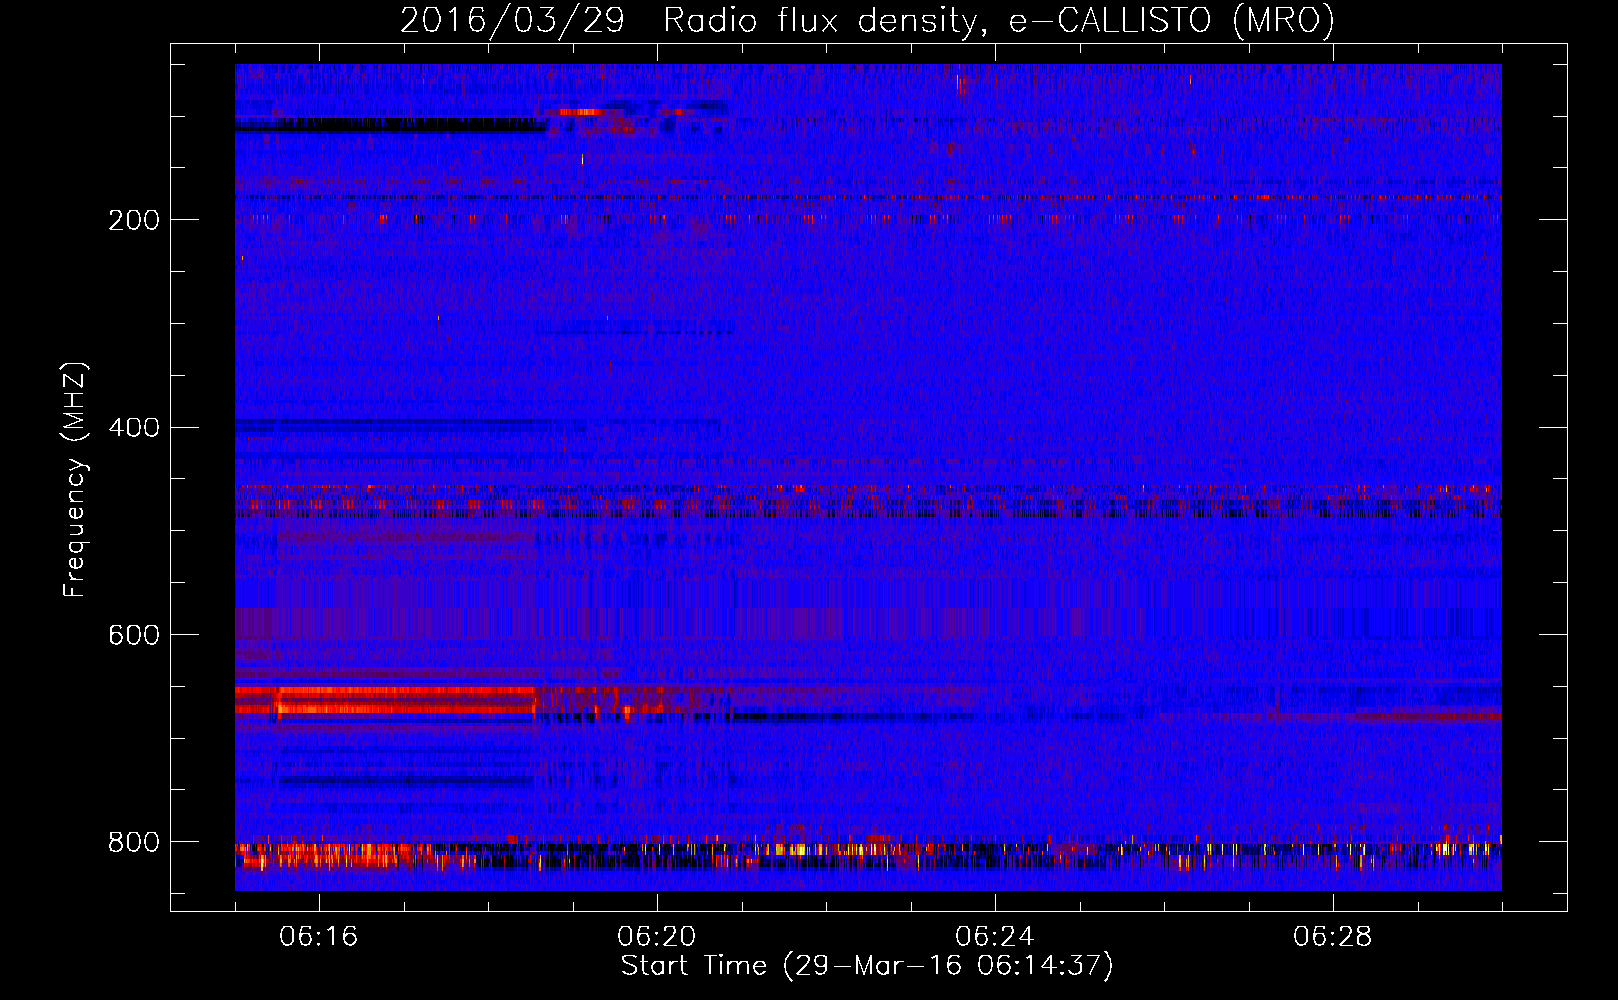Click the black band near 110 MHz

[390, 125]
